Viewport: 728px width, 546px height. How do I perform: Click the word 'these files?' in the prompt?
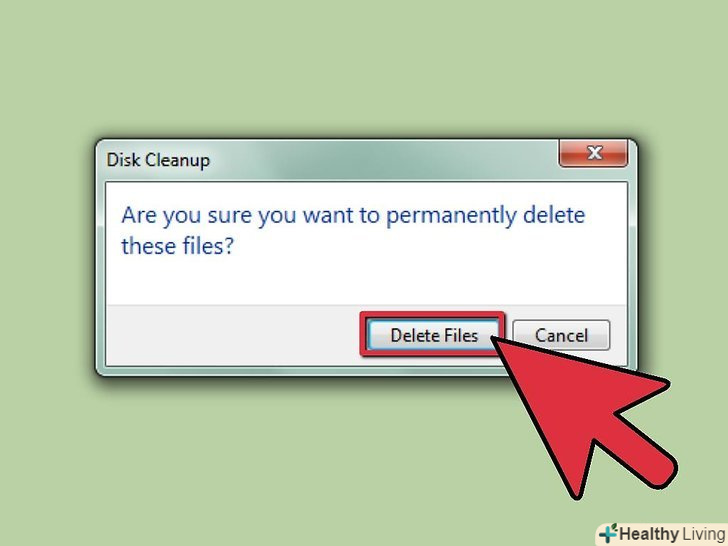[x=177, y=246]
